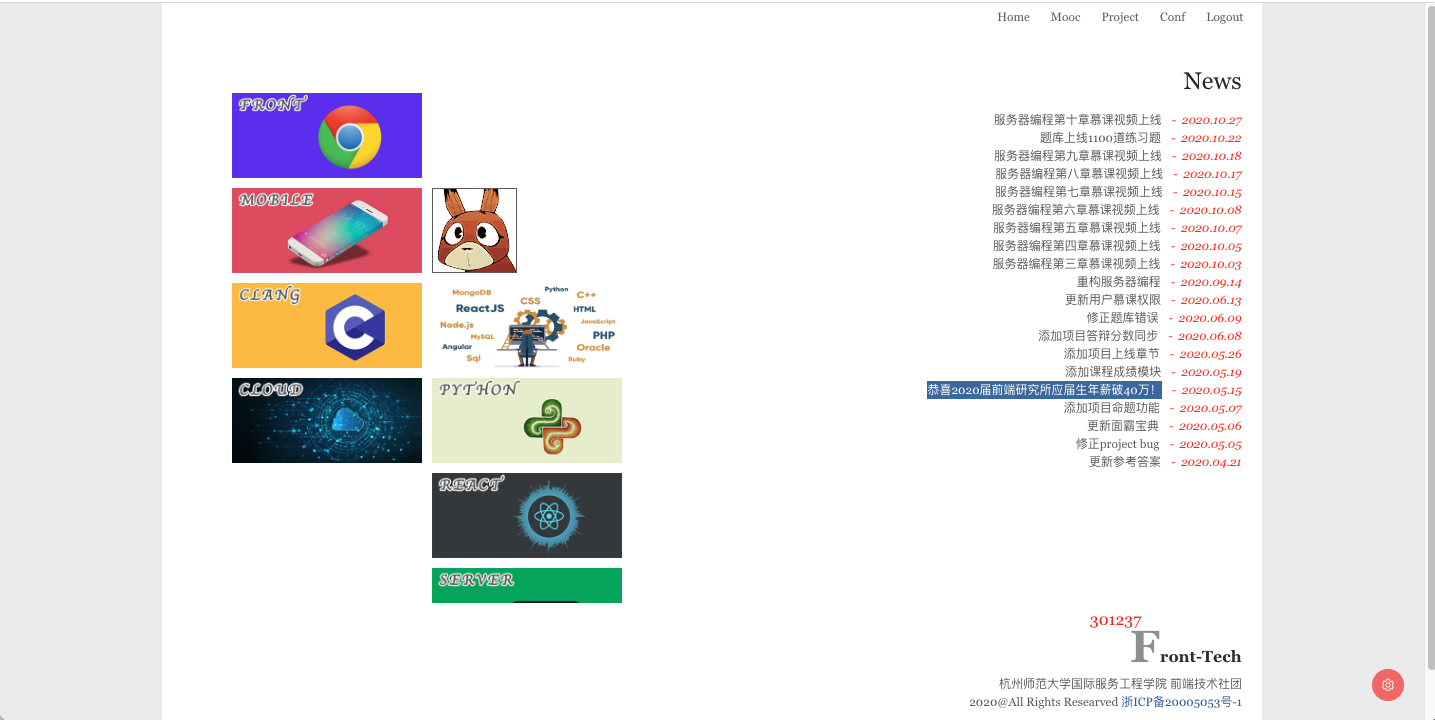Open the CLANG course tile

(x=327, y=325)
